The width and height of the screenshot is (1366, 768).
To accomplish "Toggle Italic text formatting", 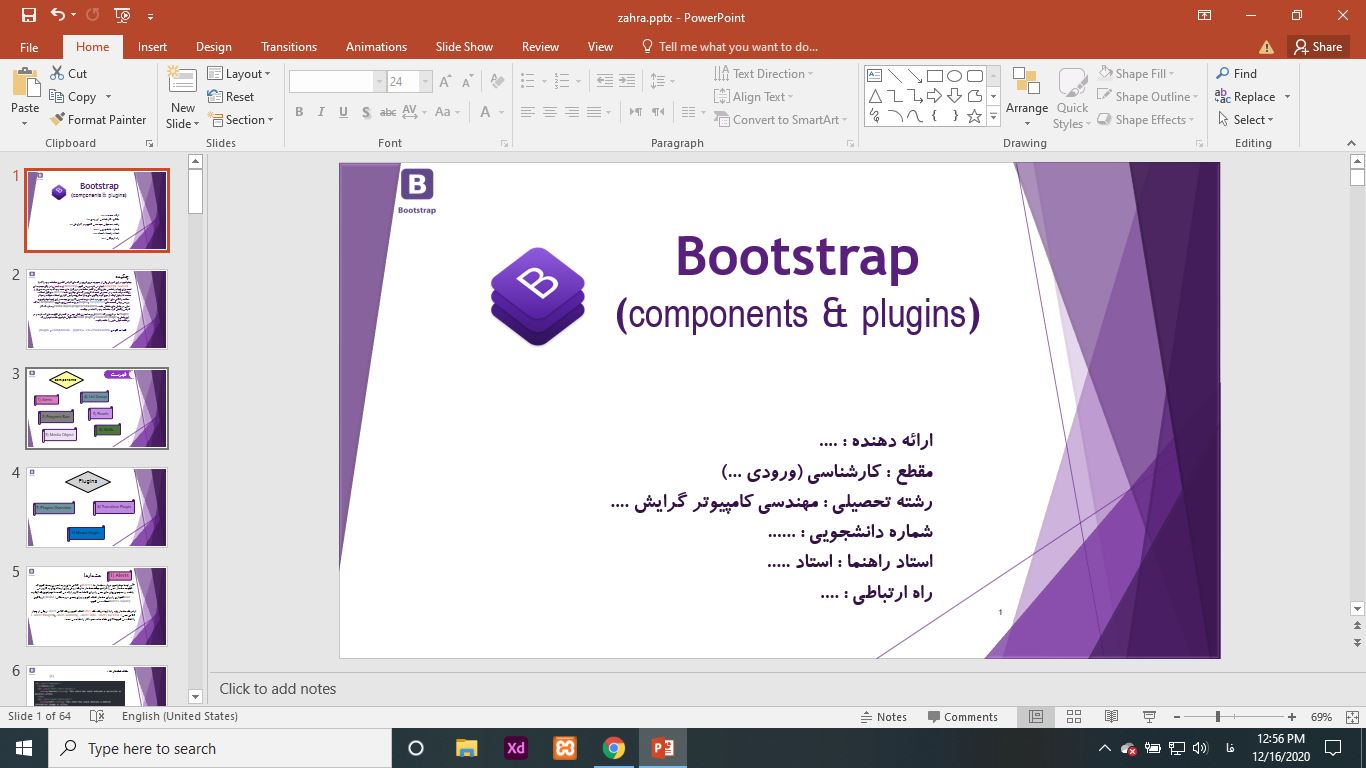I will (x=321, y=112).
